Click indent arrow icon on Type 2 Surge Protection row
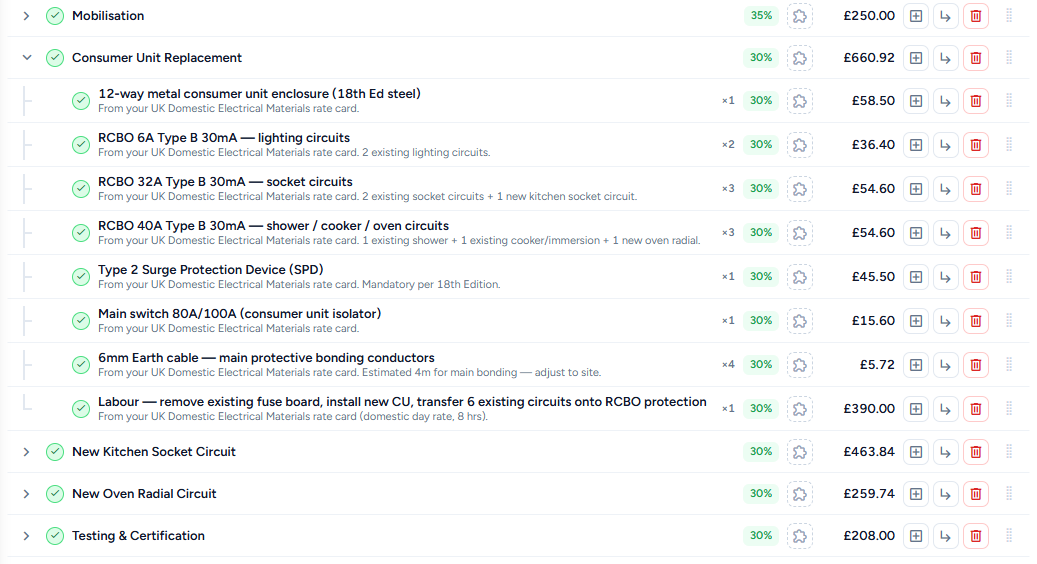1037x564 pixels. pyautogui.click(x=946, y=277)
